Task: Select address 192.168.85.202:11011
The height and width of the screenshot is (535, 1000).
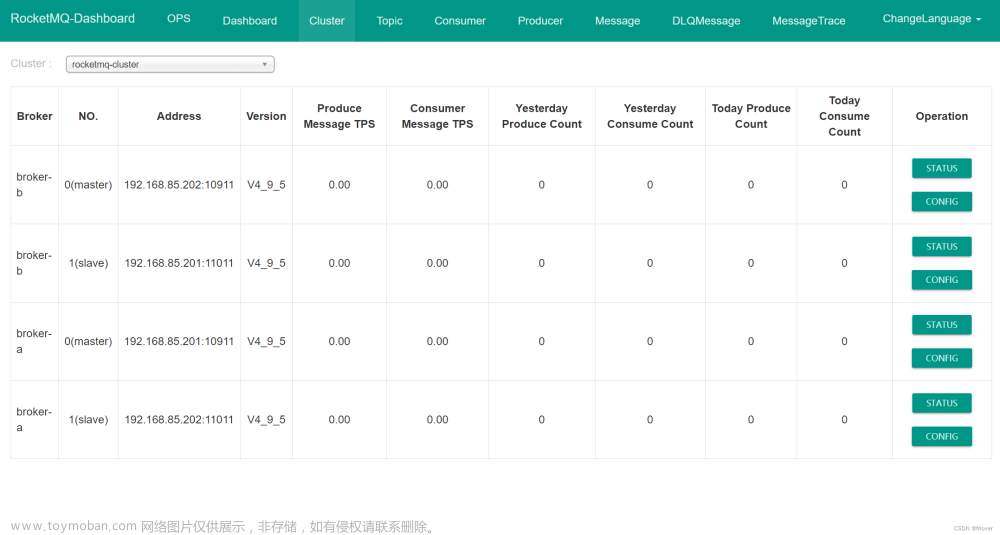Action: pyautogui.click(x=179, y=420)
